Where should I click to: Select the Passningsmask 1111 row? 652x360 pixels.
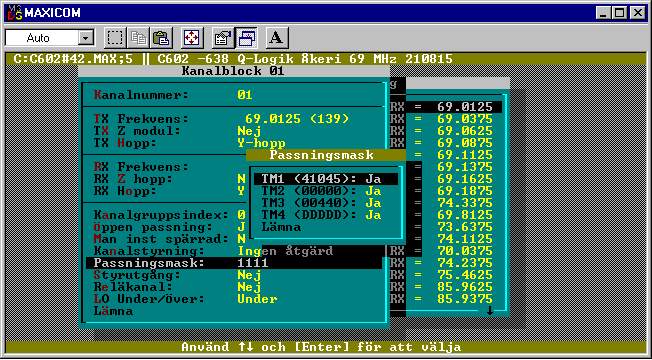[234, 263]
